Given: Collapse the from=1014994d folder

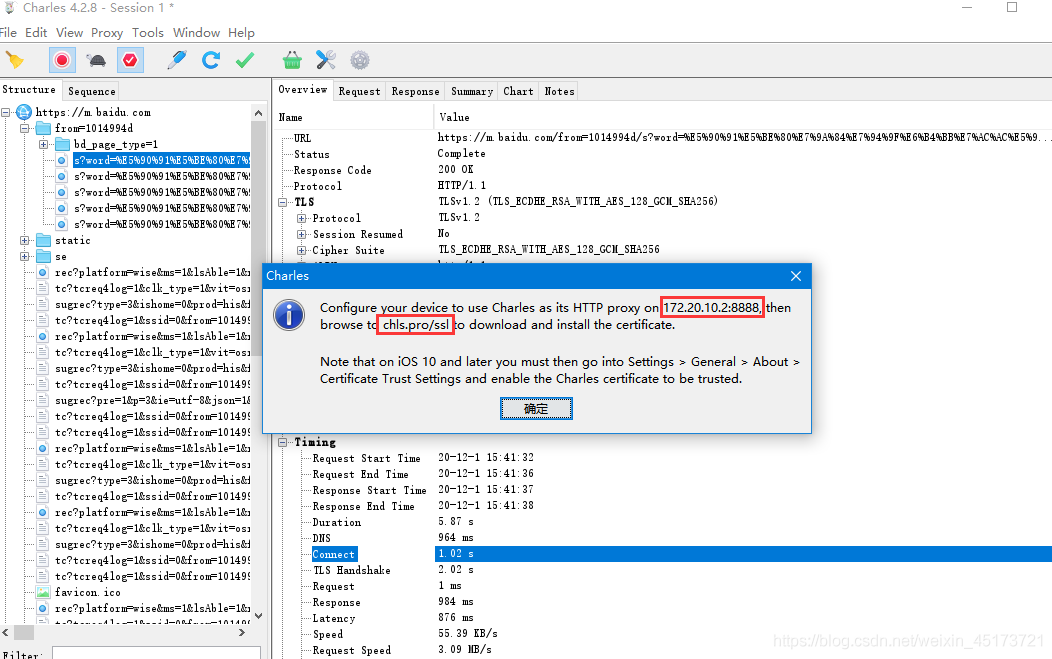Looking at the screenshot, I should (x=25, y=128).
